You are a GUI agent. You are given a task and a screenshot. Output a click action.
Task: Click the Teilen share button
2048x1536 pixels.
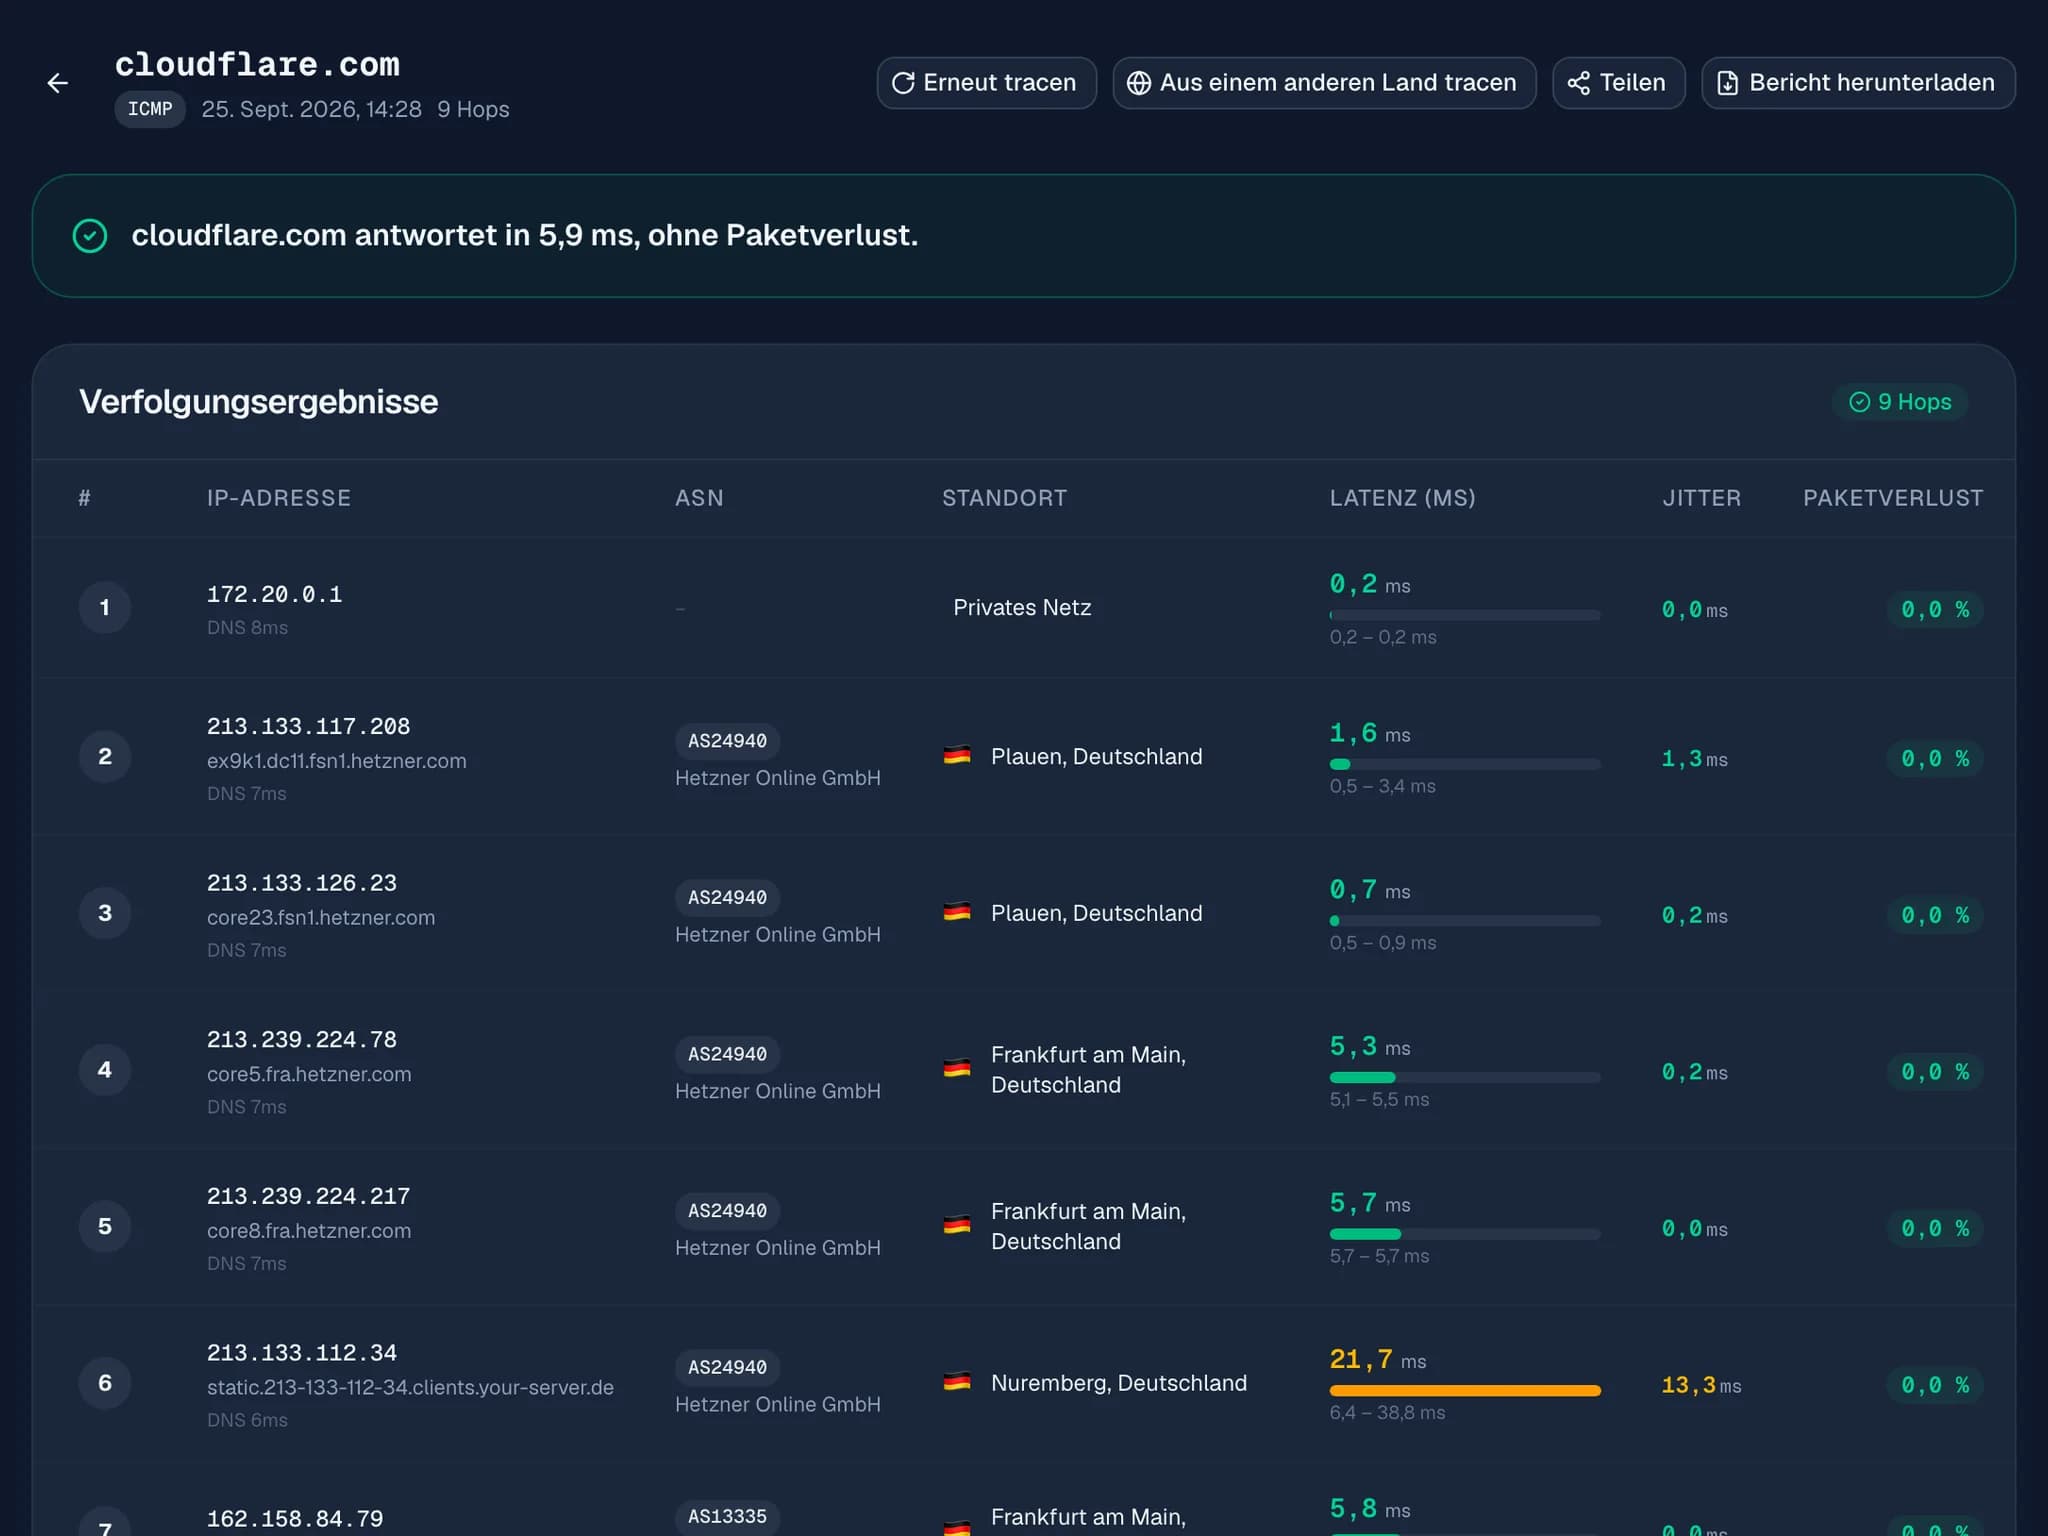tap(1618, 83)
